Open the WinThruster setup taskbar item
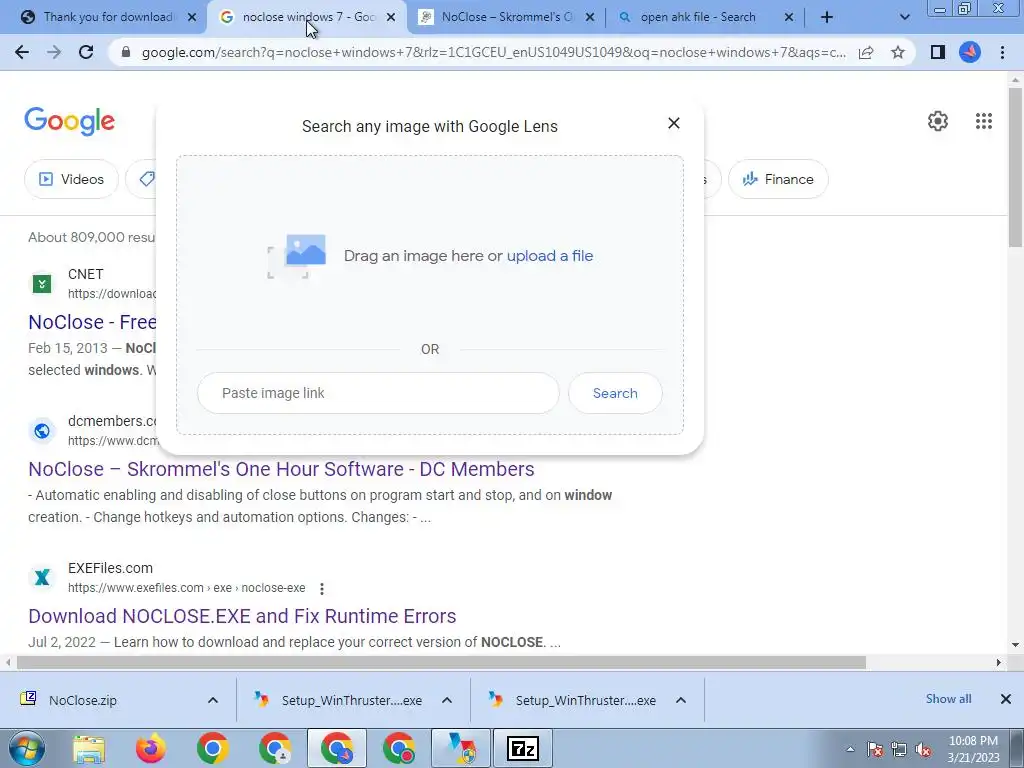 coord(462,748)
